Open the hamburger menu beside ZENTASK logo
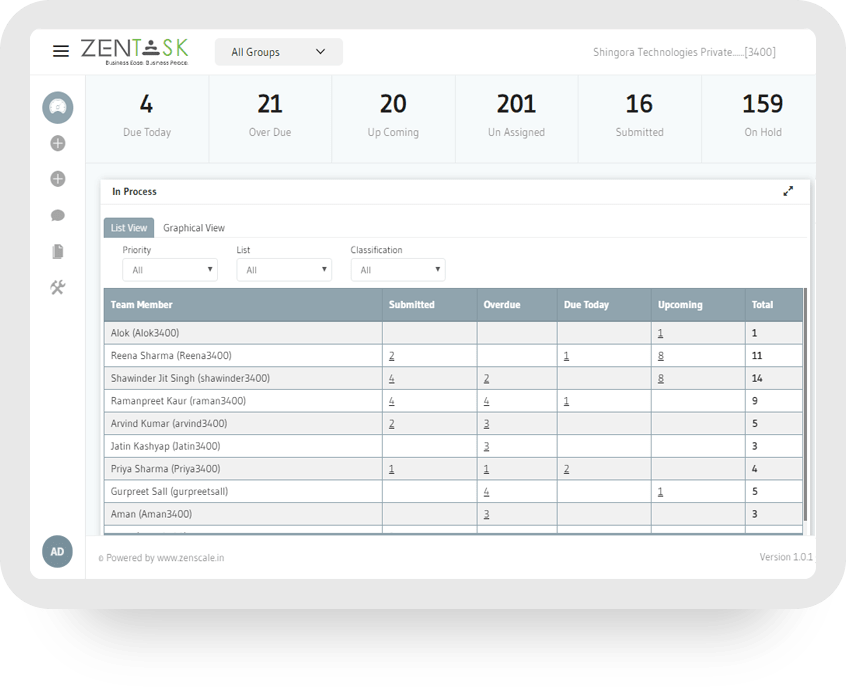Viewport: 846px width, 687px height. pyautogui.click(x=61, y=51)
